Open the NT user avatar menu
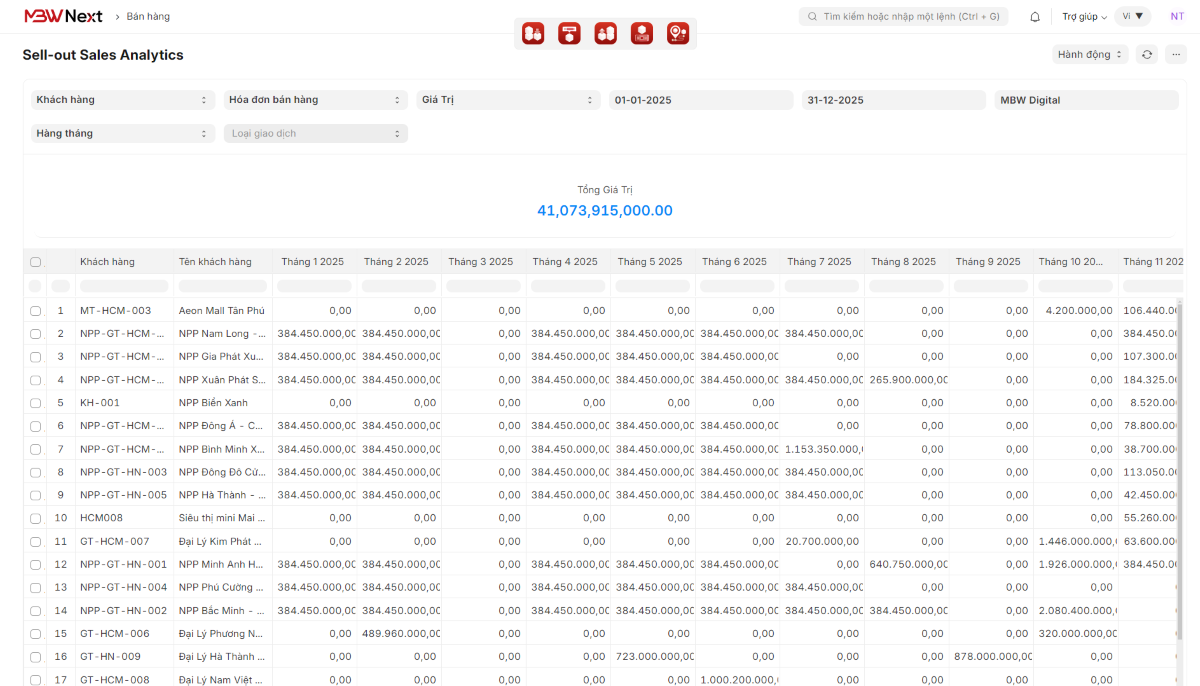 coord(1177,17)
